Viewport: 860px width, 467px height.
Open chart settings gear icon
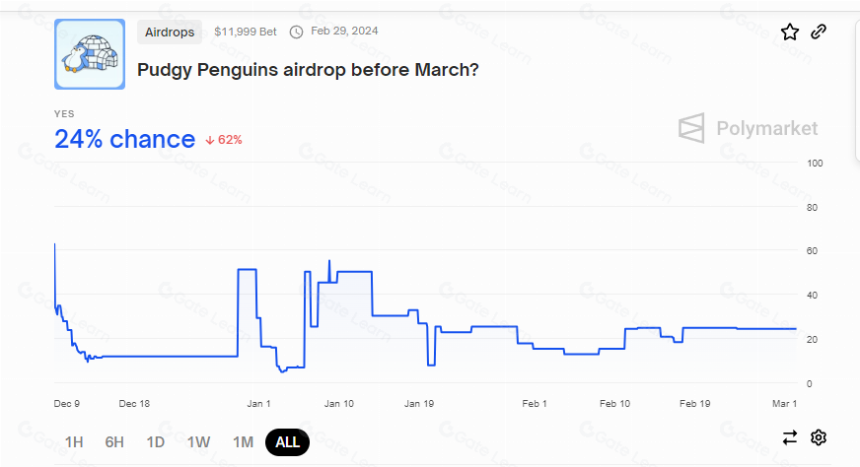tap(818, 438)
